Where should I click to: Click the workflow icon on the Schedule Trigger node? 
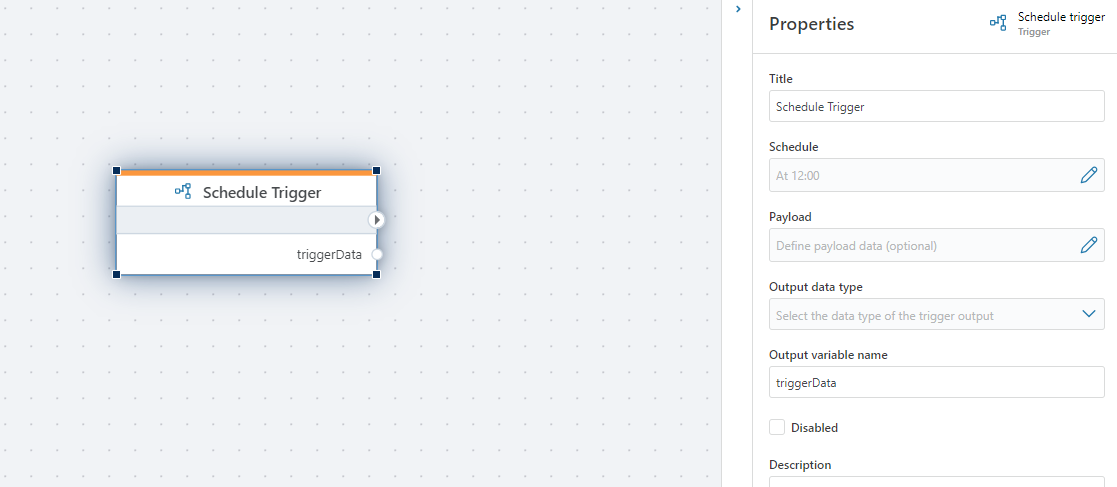pyautogui.click(x=183, y=191)
